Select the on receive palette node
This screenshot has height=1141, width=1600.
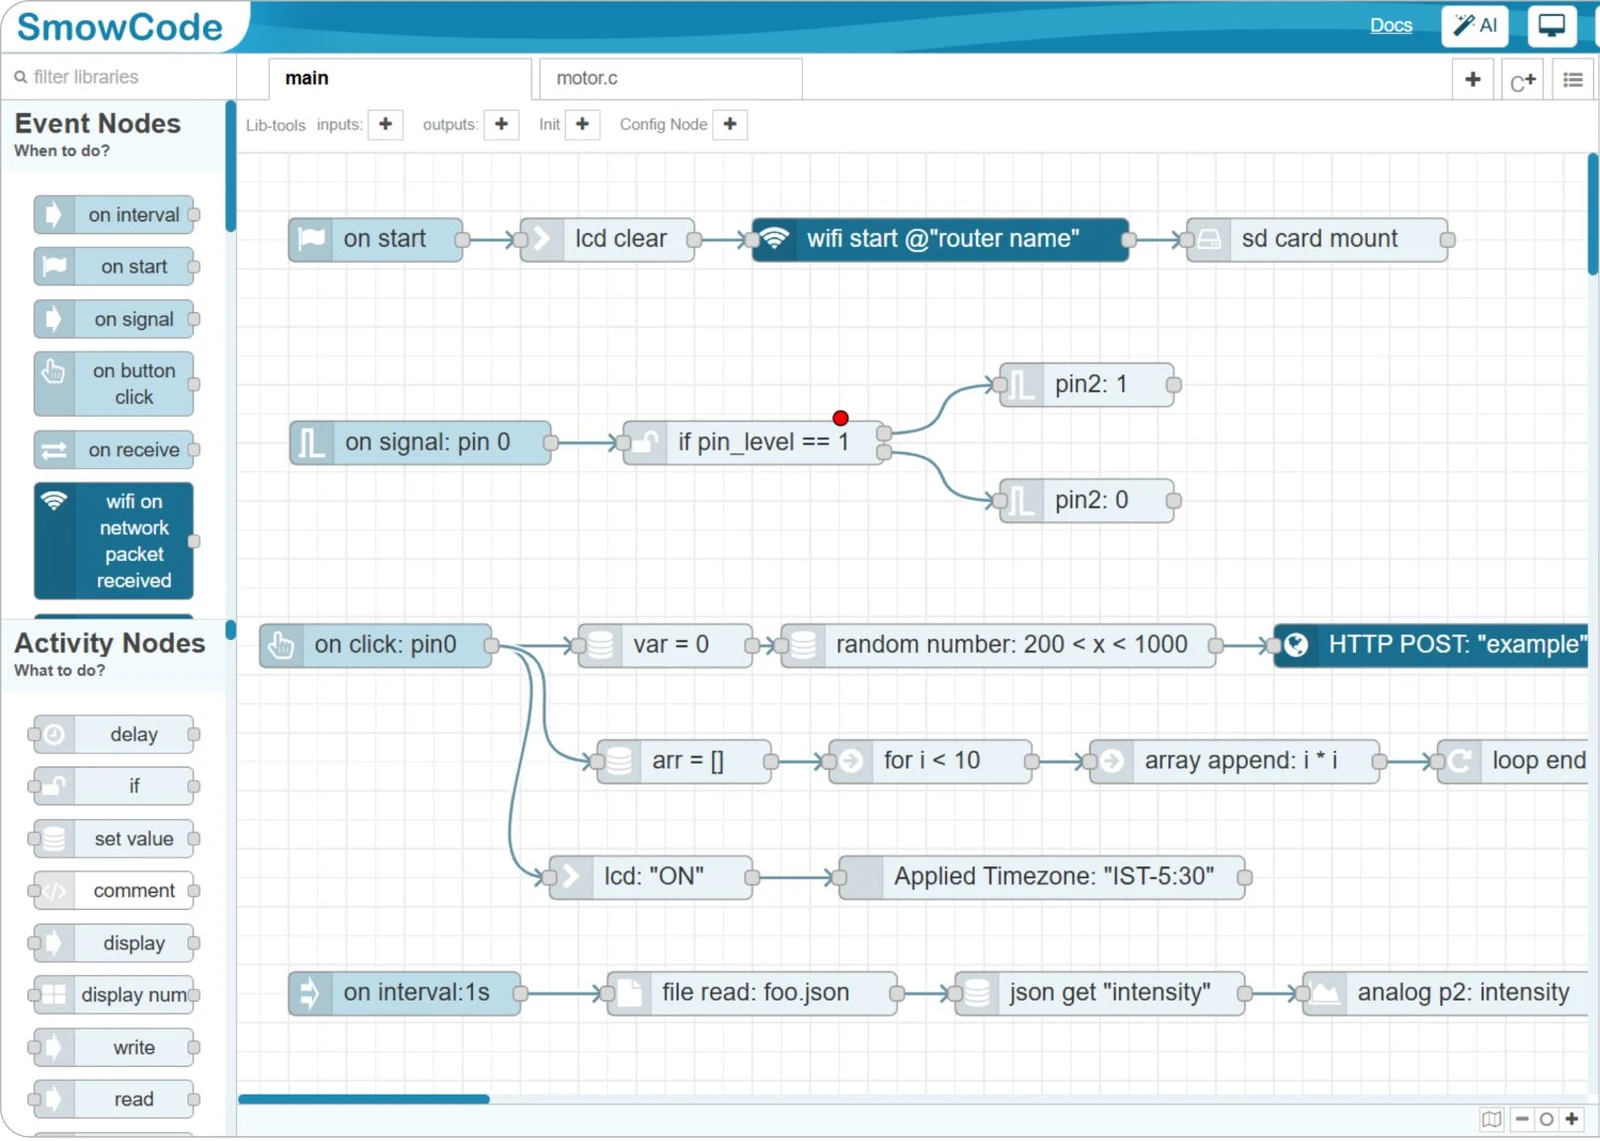(x=114, y=450)
